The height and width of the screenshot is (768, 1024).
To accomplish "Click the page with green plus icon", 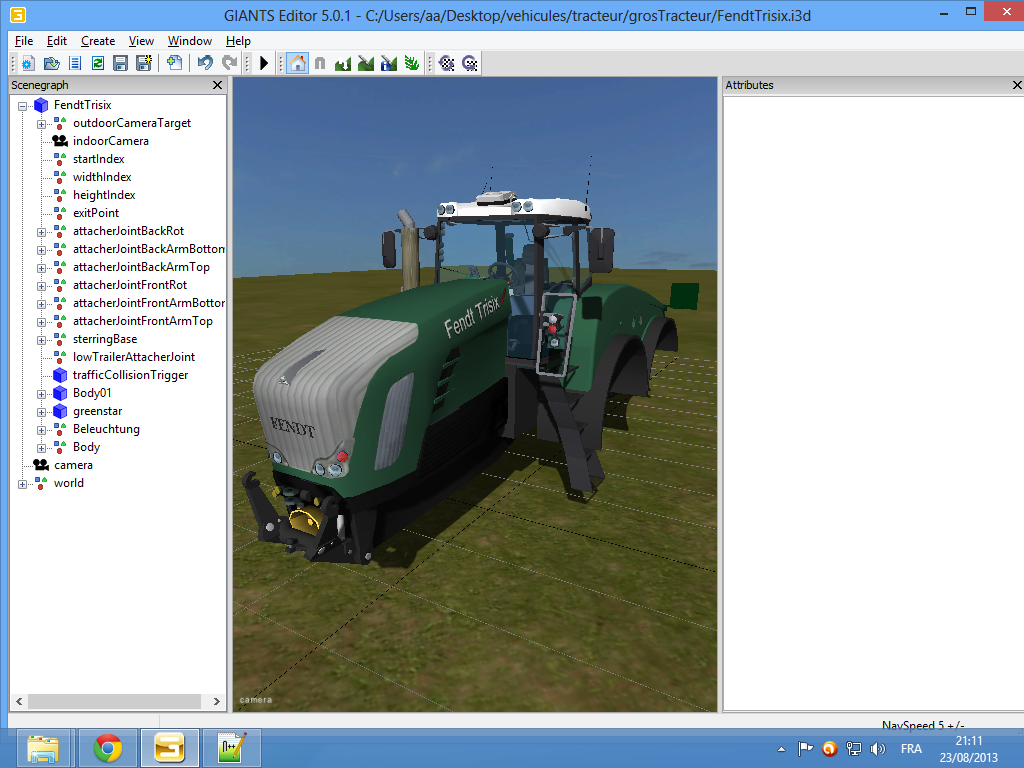I will 174,63.
